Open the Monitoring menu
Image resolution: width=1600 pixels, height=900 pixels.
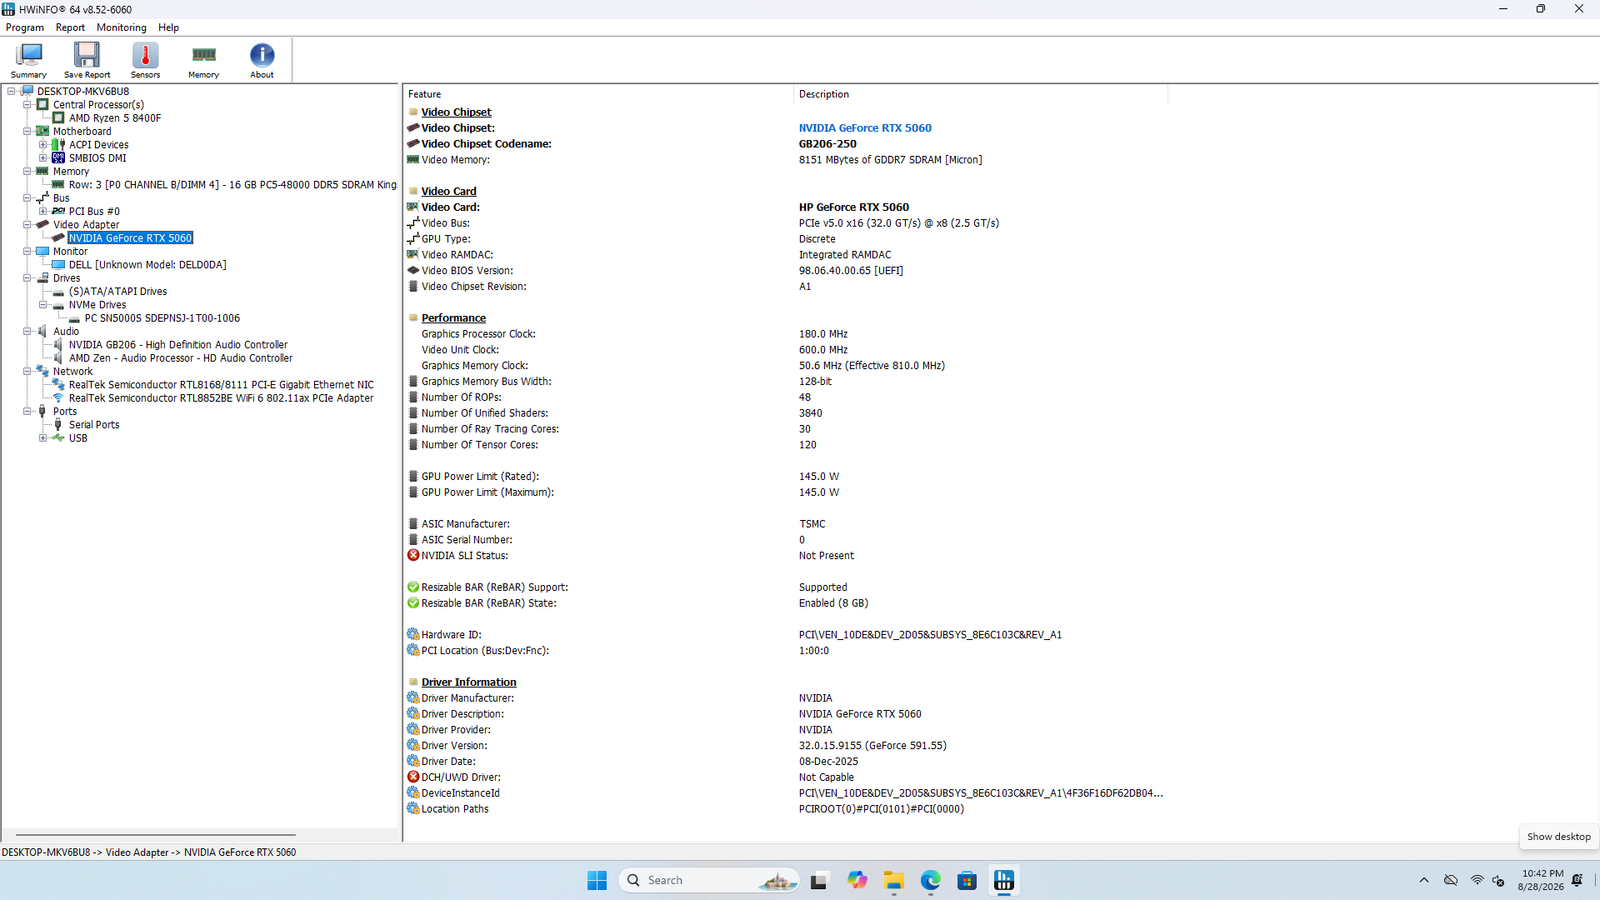pos(121,28)
